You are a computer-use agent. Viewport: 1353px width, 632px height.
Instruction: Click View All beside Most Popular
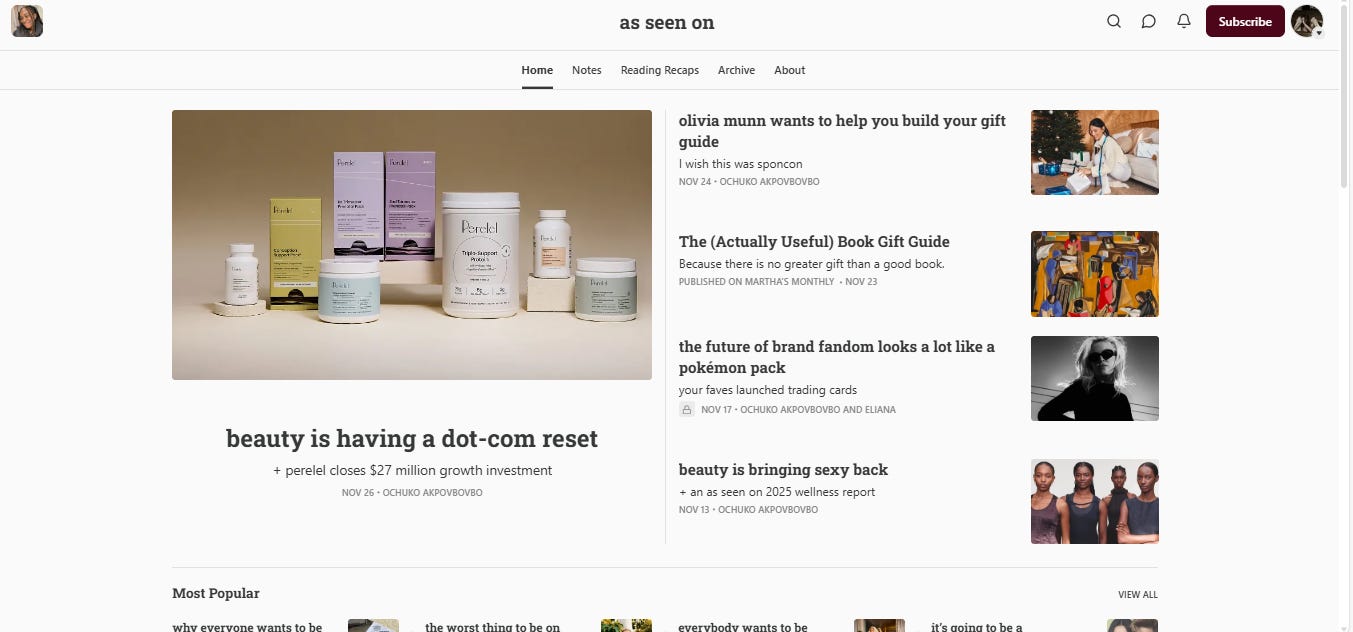point(1138,595)
